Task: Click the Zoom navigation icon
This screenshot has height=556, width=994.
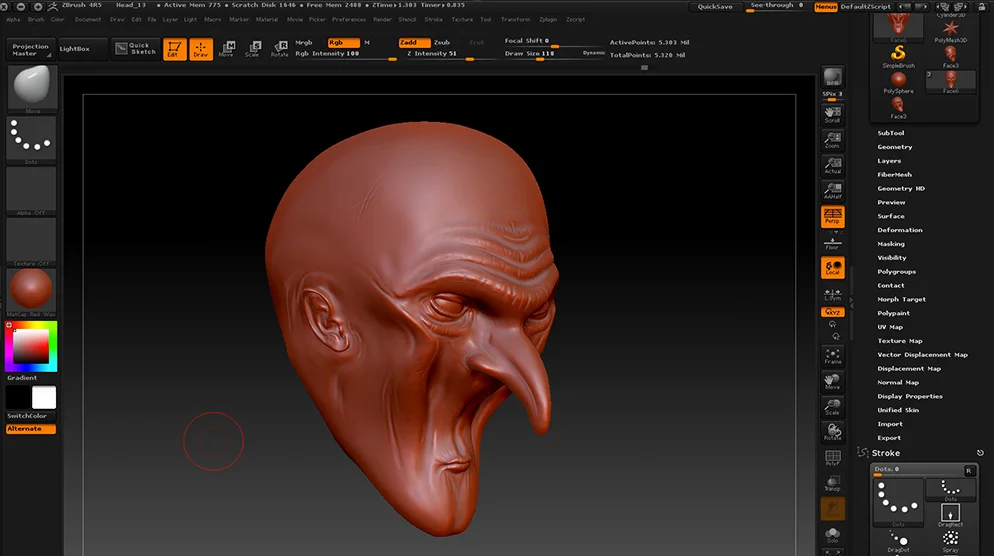Action: [832, 140]
